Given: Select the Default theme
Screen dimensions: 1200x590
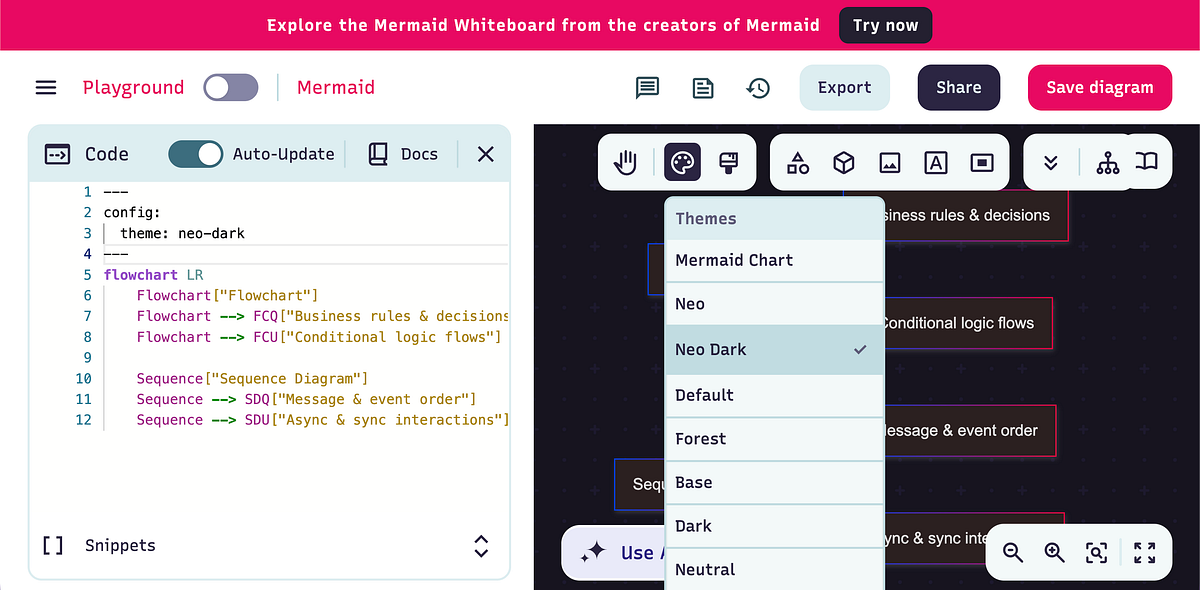Looking at the screenshot, I should click(x=774, y=395).
